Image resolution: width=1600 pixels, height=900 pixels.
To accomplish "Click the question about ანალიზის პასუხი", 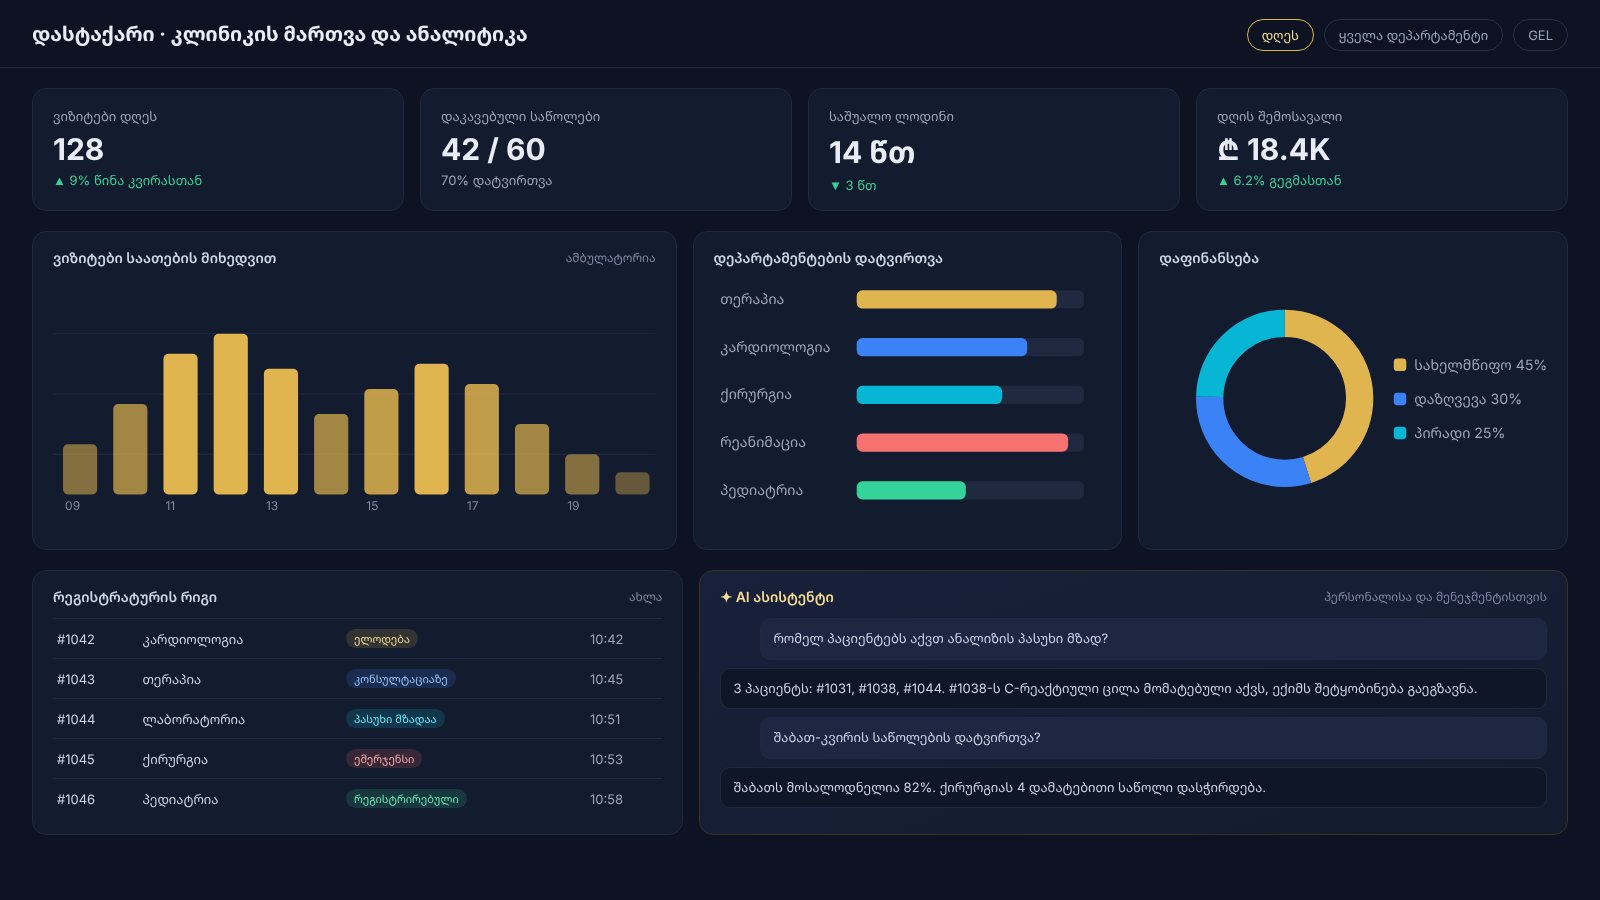I will point(1153,639).
